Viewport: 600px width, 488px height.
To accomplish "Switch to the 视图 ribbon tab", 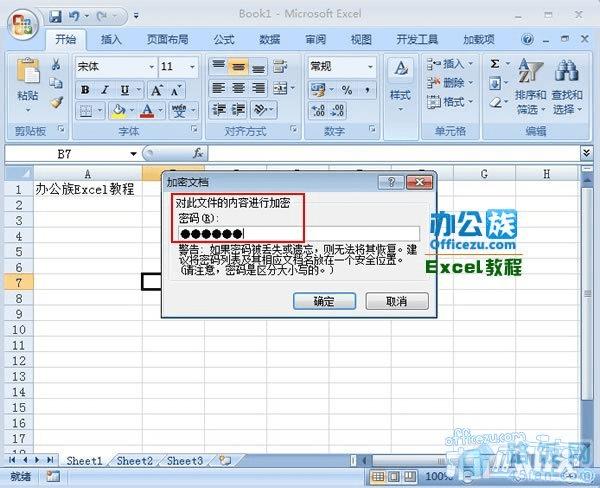I will pyautogui.click(x=361, y=39).
